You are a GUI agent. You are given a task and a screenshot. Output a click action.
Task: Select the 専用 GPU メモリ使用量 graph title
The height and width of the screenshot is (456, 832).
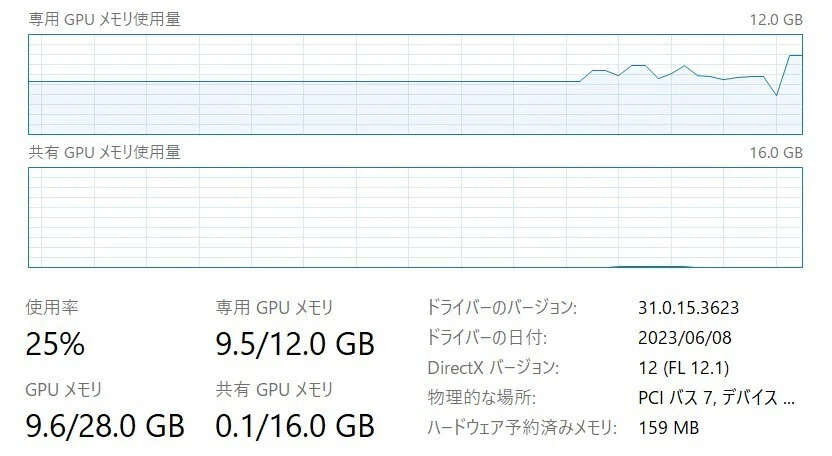(105, 20)
